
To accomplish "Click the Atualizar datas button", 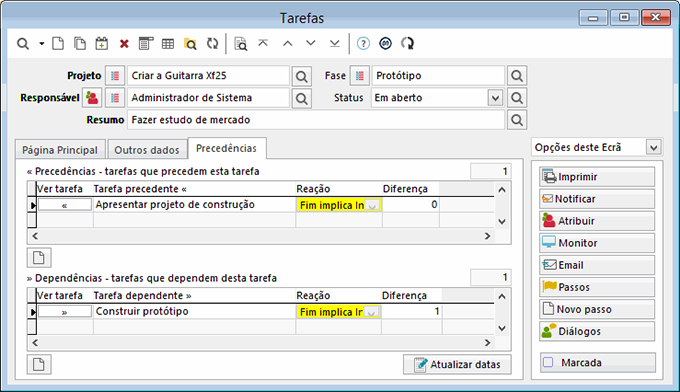I will [x=457, y=365].
